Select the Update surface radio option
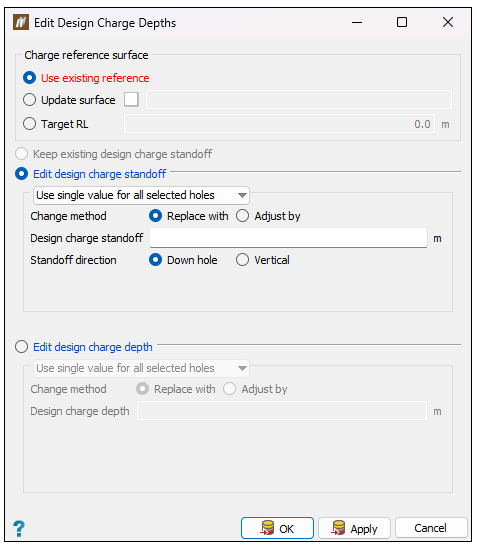Screen dimensions: 477x549 click(29, 100)
